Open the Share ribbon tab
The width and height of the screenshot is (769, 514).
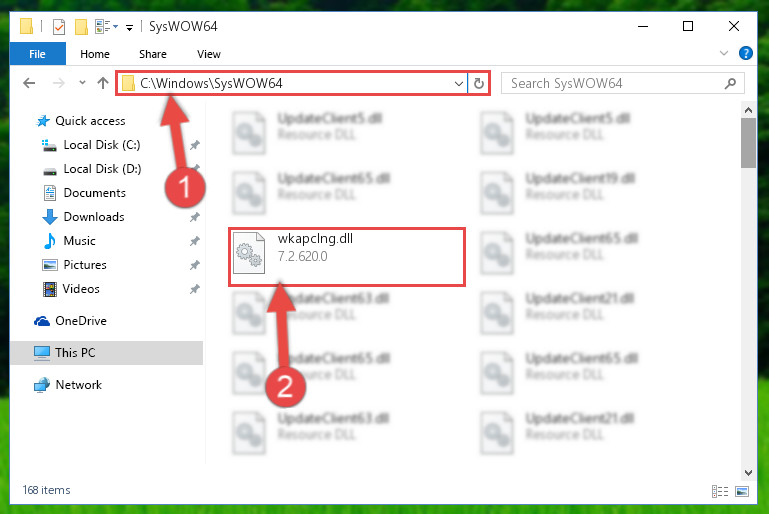tap(153, 54)
